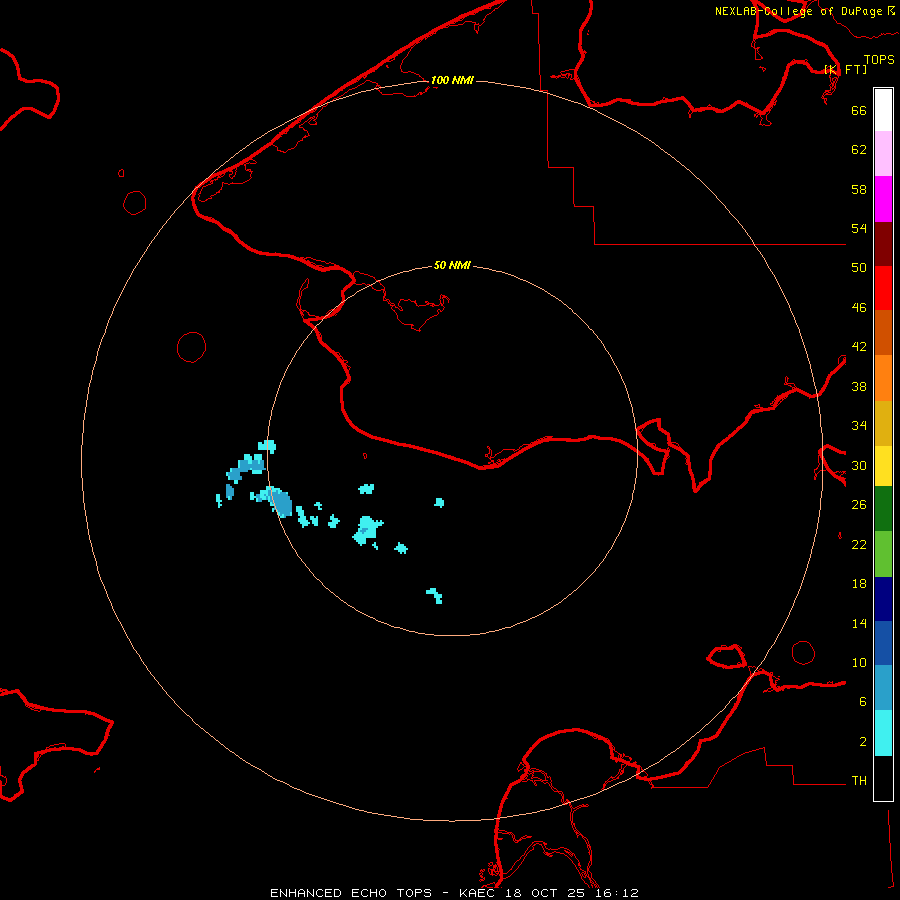Click the cyan swatch next to the 2 label
Image resolution: width=900 pixels, height=900 pixels.
point(883,733)
